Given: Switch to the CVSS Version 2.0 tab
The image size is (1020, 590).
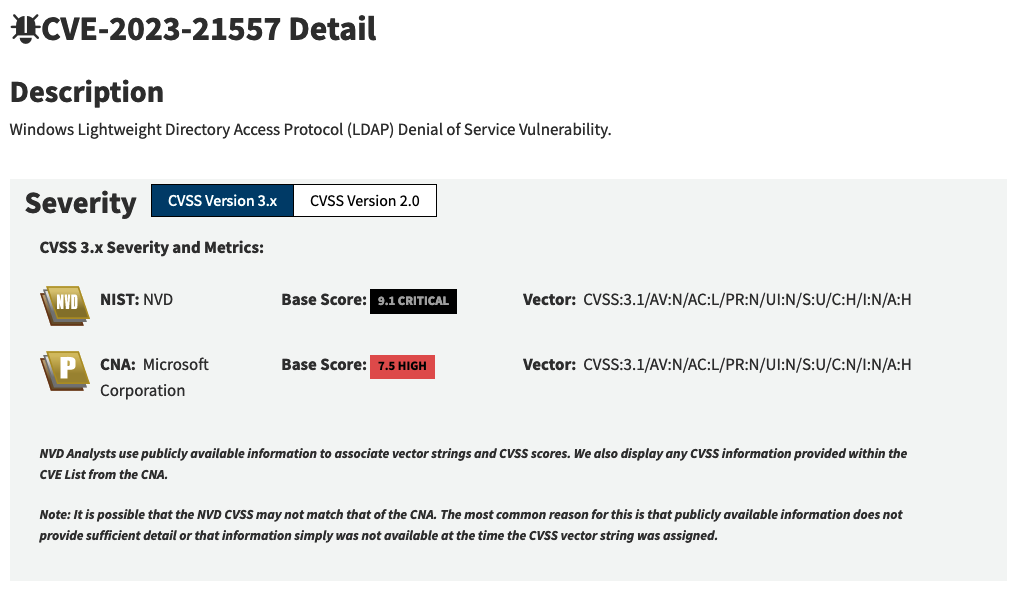Looking at the screenshot, I should tap(364, 200).
